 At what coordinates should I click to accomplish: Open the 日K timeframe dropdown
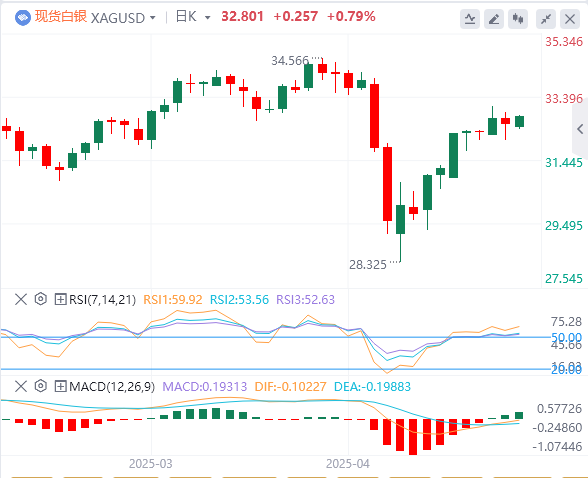point(207,18)
